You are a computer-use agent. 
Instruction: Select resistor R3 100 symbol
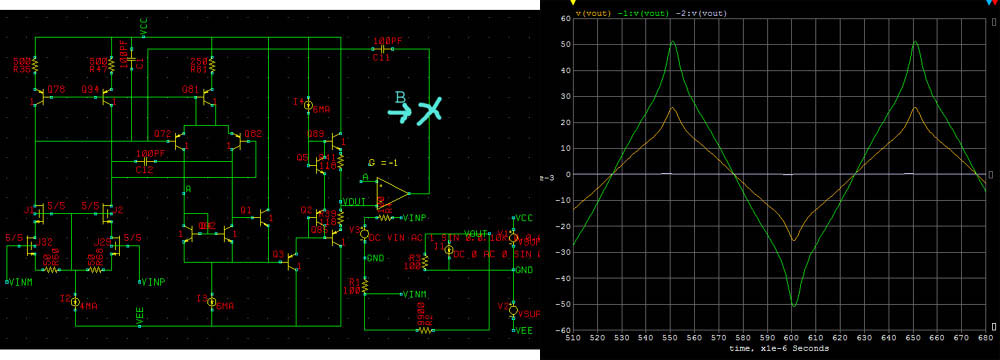426,262
